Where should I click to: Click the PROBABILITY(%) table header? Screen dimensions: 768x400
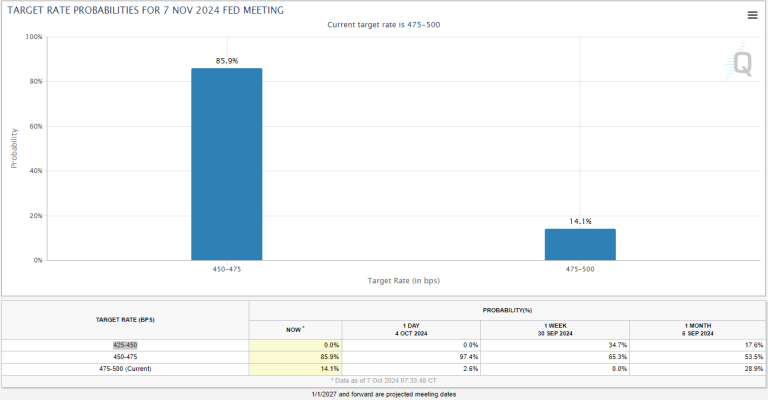click(507, 310)
